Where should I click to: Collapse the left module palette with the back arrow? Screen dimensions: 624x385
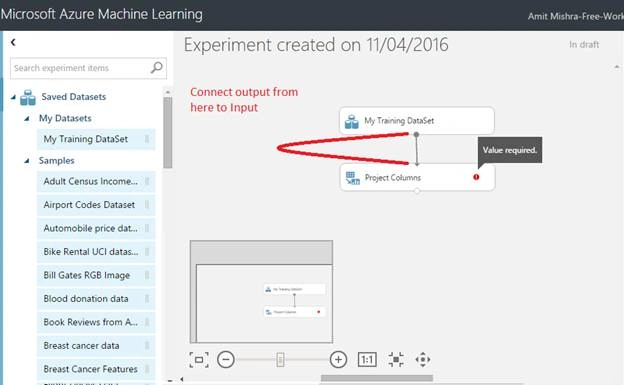(x=13, y=42)
